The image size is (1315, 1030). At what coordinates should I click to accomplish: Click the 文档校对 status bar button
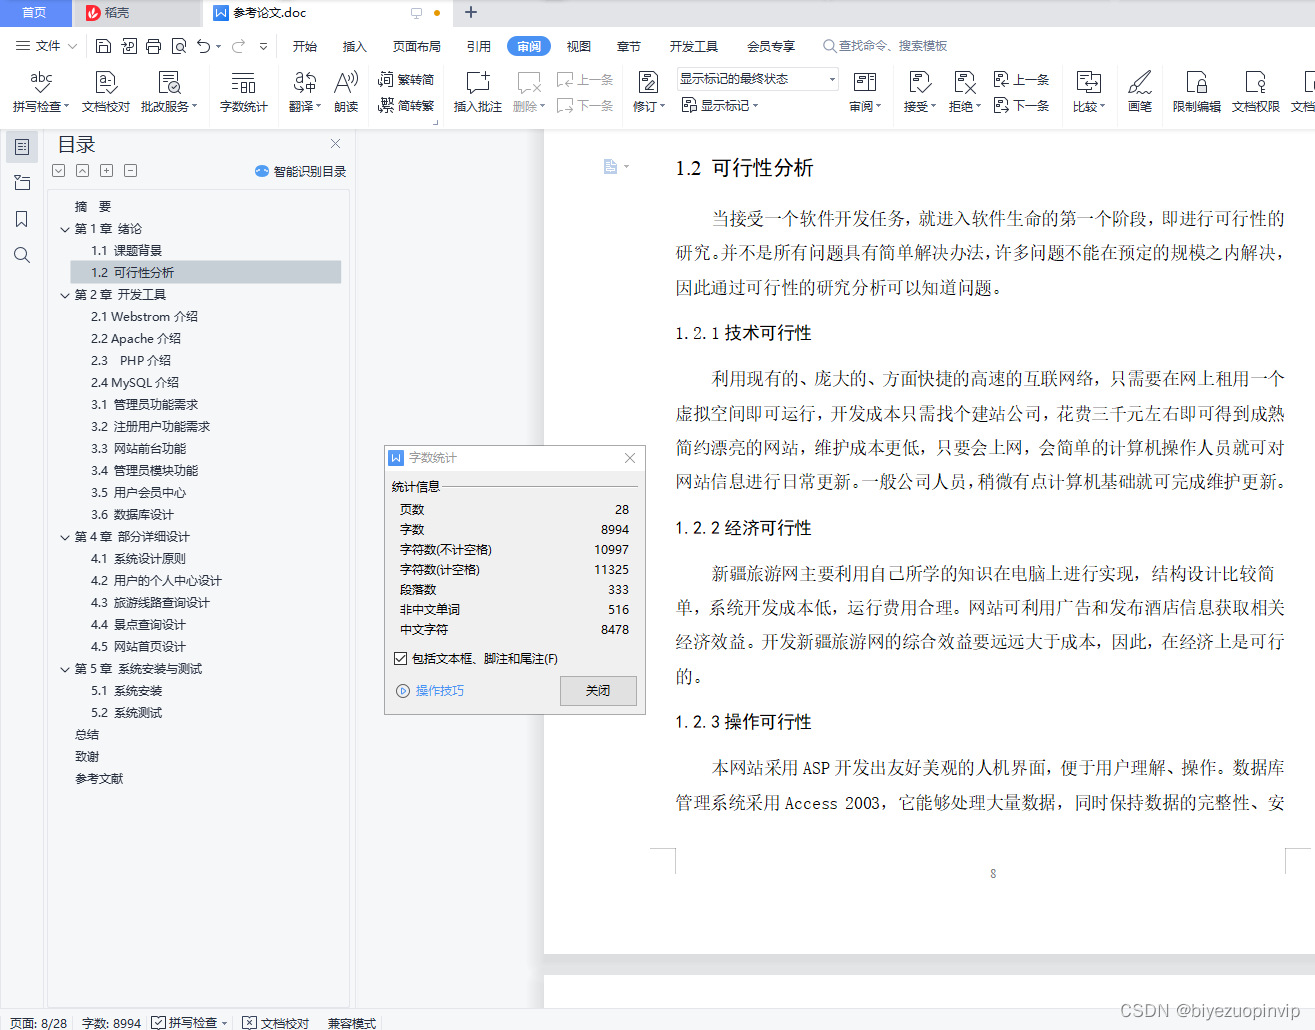click(276, 1023)
